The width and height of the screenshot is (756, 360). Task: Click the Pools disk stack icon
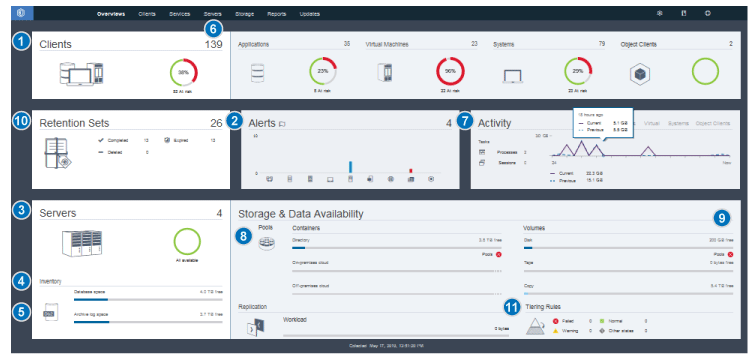click(266, 244)
